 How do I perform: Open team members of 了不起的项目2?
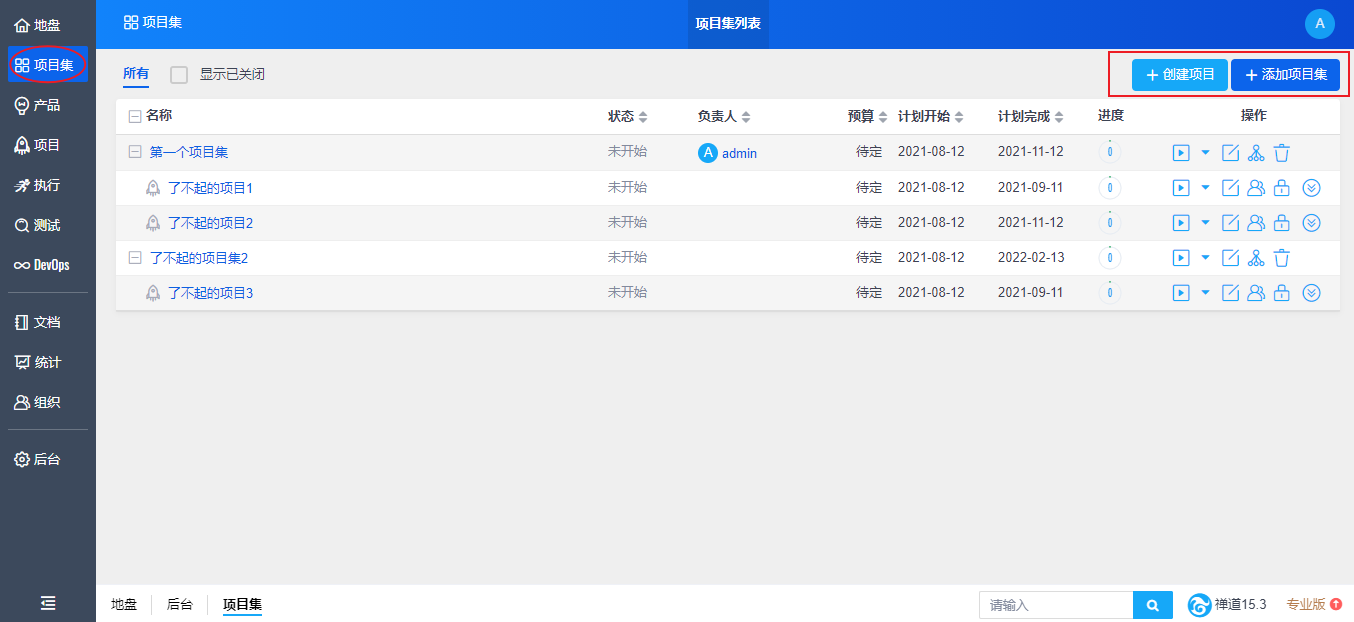tap(1256, 223)
